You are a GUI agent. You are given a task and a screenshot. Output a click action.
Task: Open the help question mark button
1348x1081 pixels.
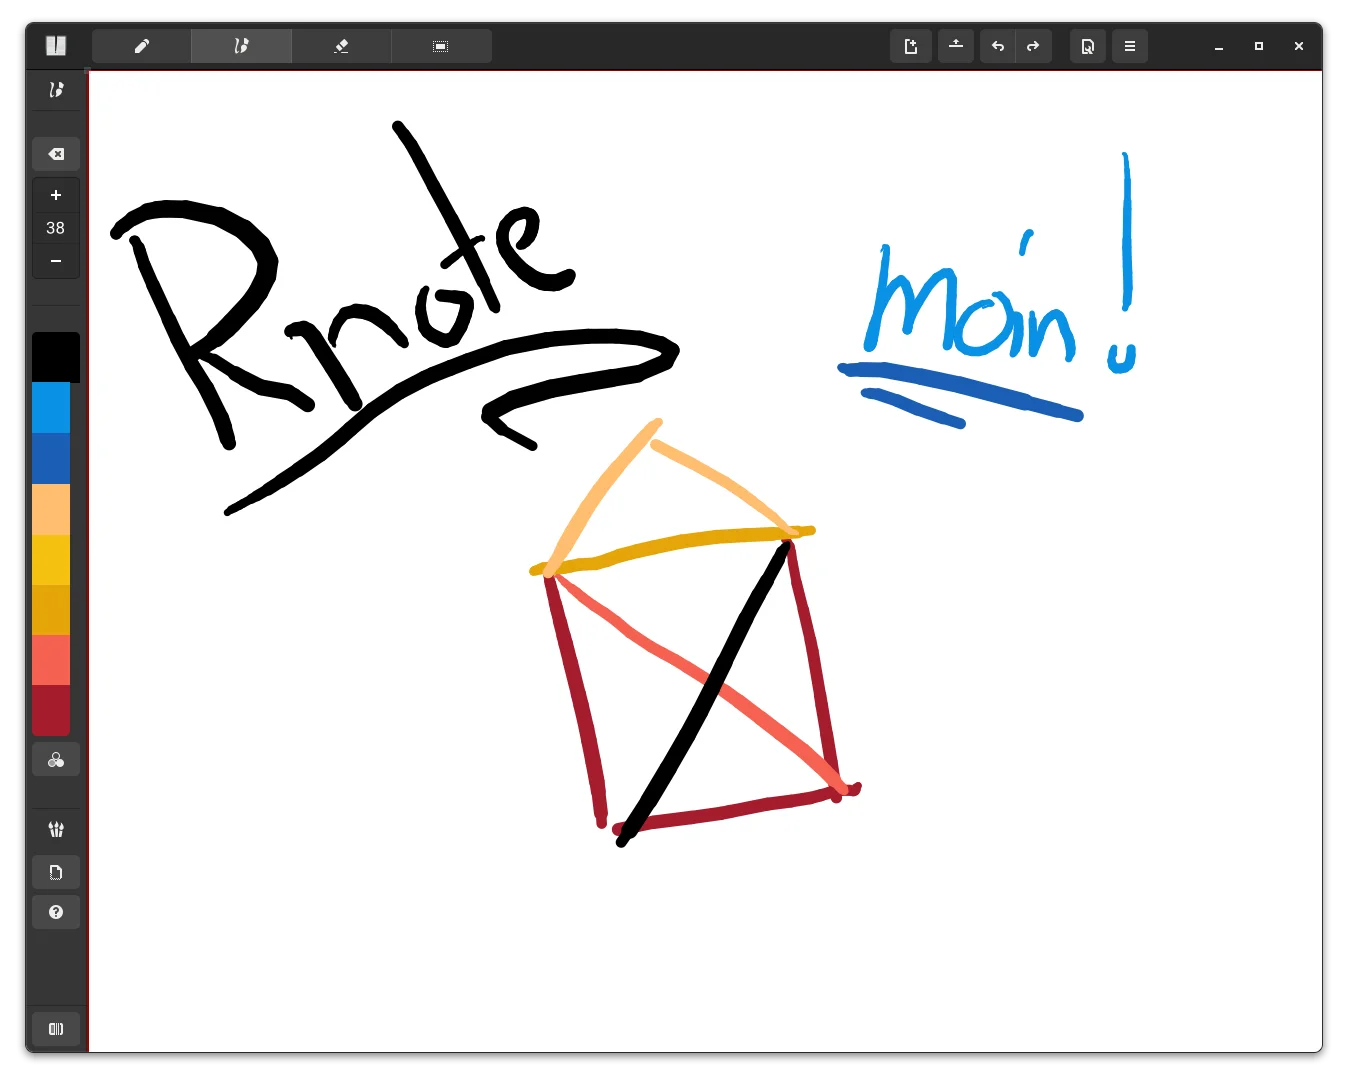(56, 912)
